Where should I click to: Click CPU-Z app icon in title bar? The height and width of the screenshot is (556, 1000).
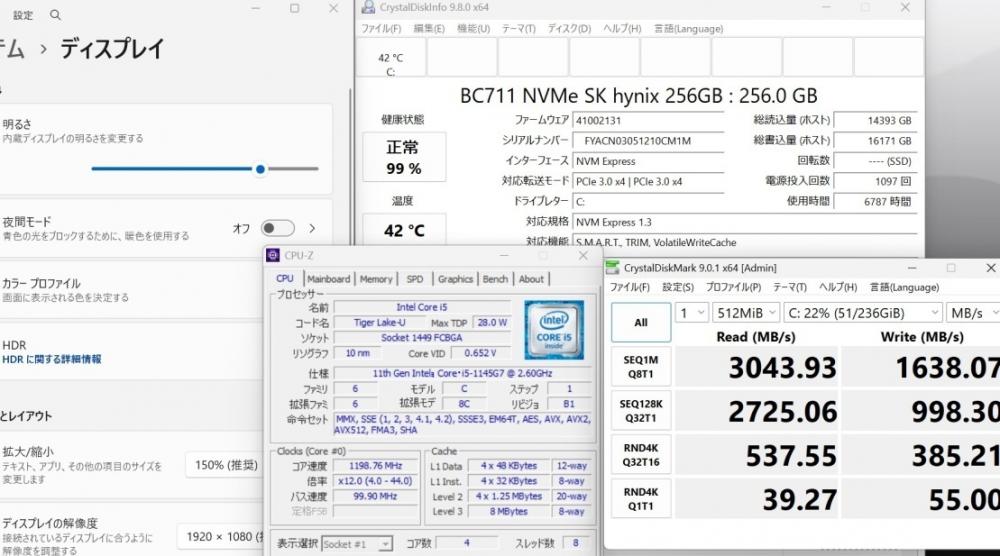pos(273,255)
